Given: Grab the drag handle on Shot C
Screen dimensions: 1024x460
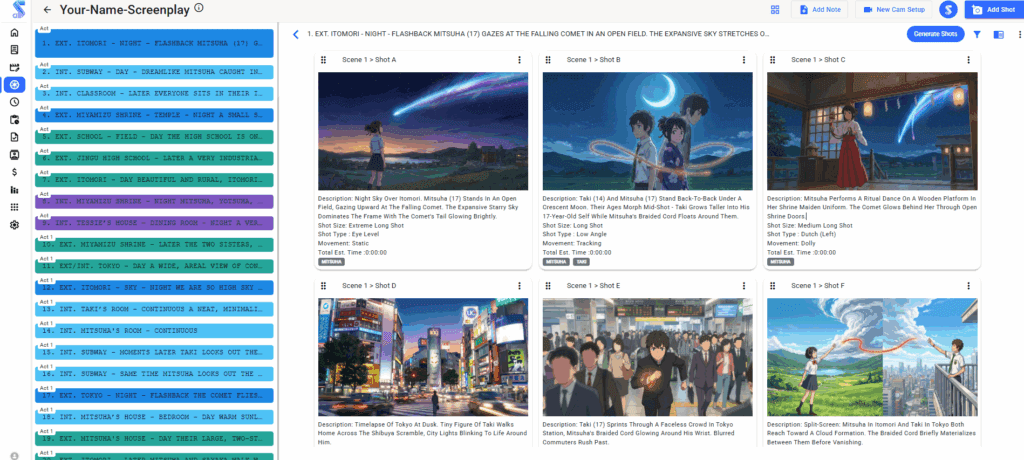Looking at the screenshot, I should [773, 60].
